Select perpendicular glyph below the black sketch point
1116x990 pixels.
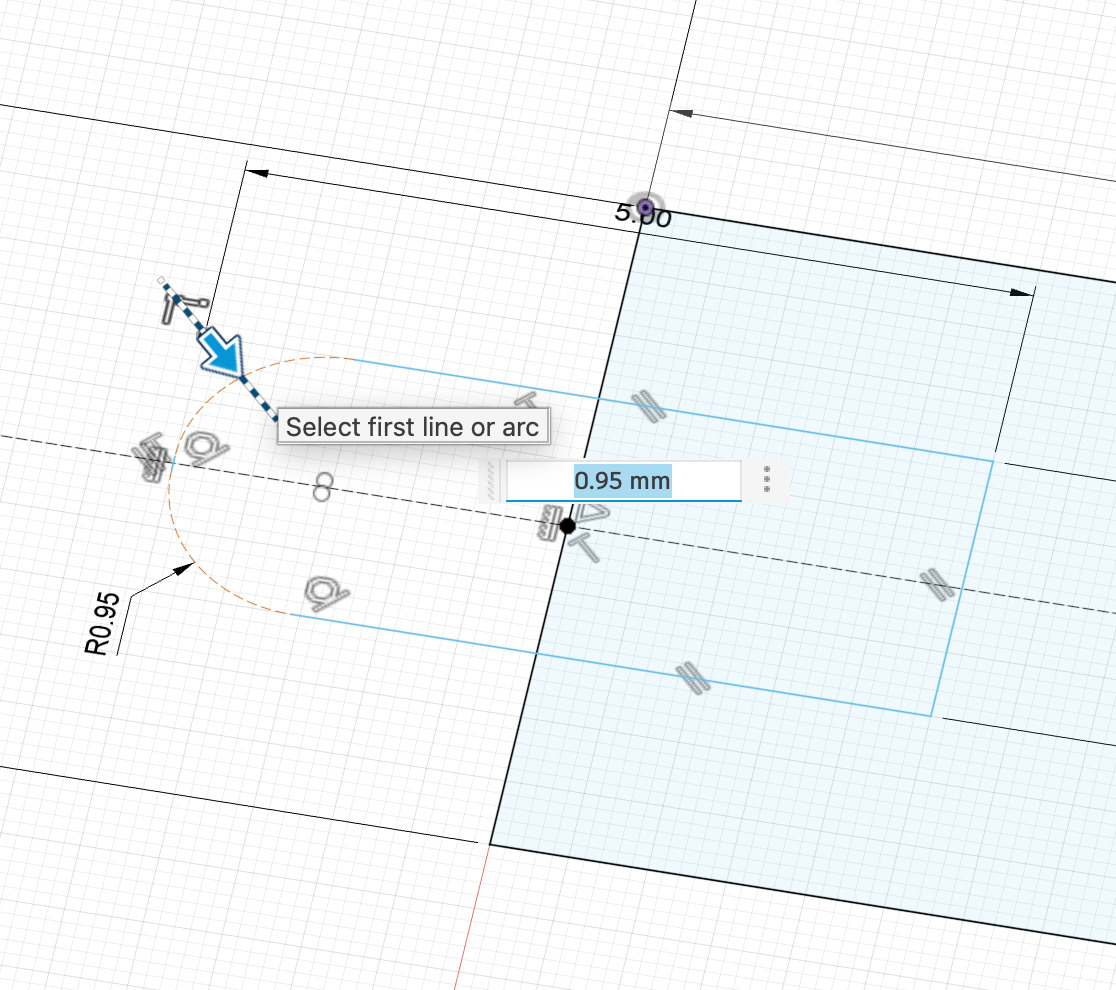[x=584, y=547]
